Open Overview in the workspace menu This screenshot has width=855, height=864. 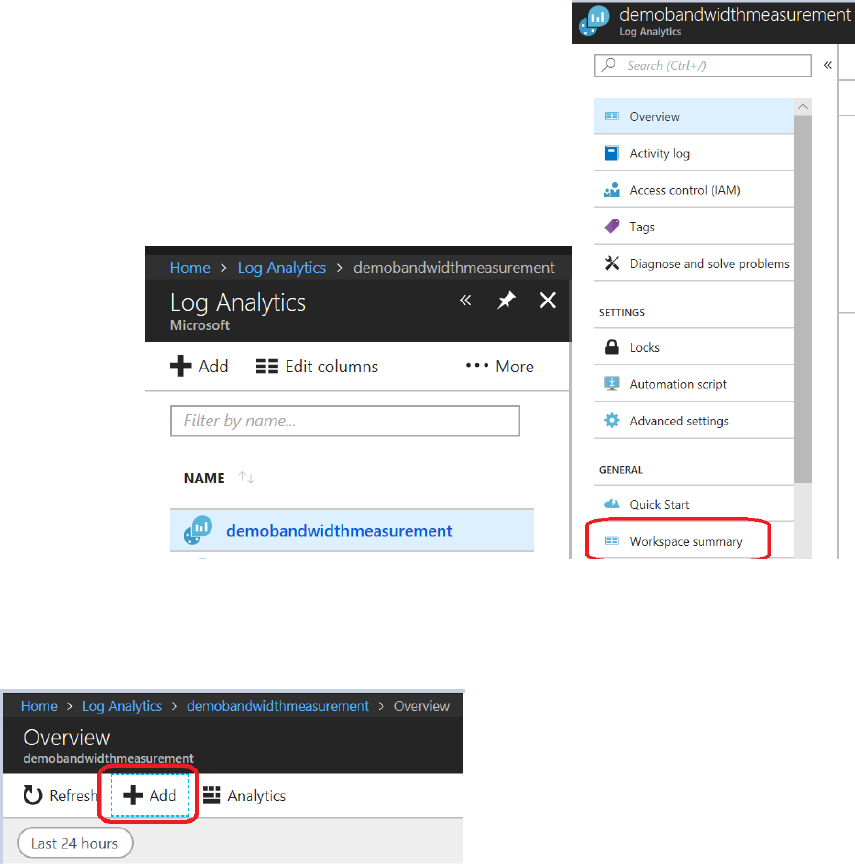coord(694,116)
